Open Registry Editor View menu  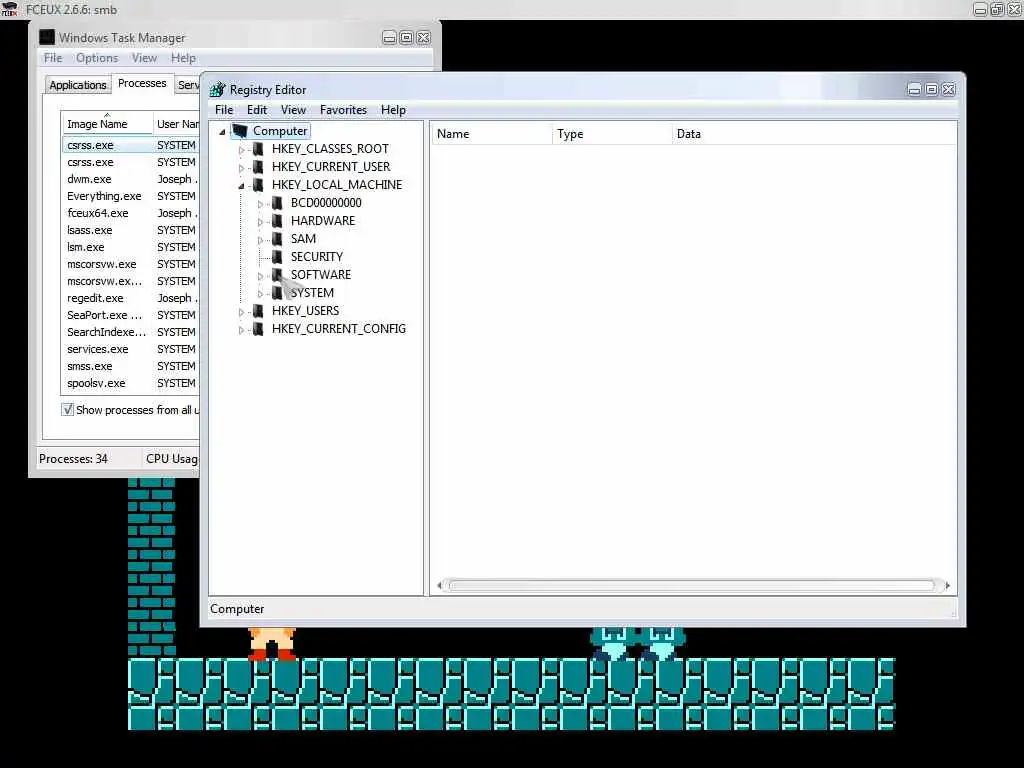click(x=293, y=110)
